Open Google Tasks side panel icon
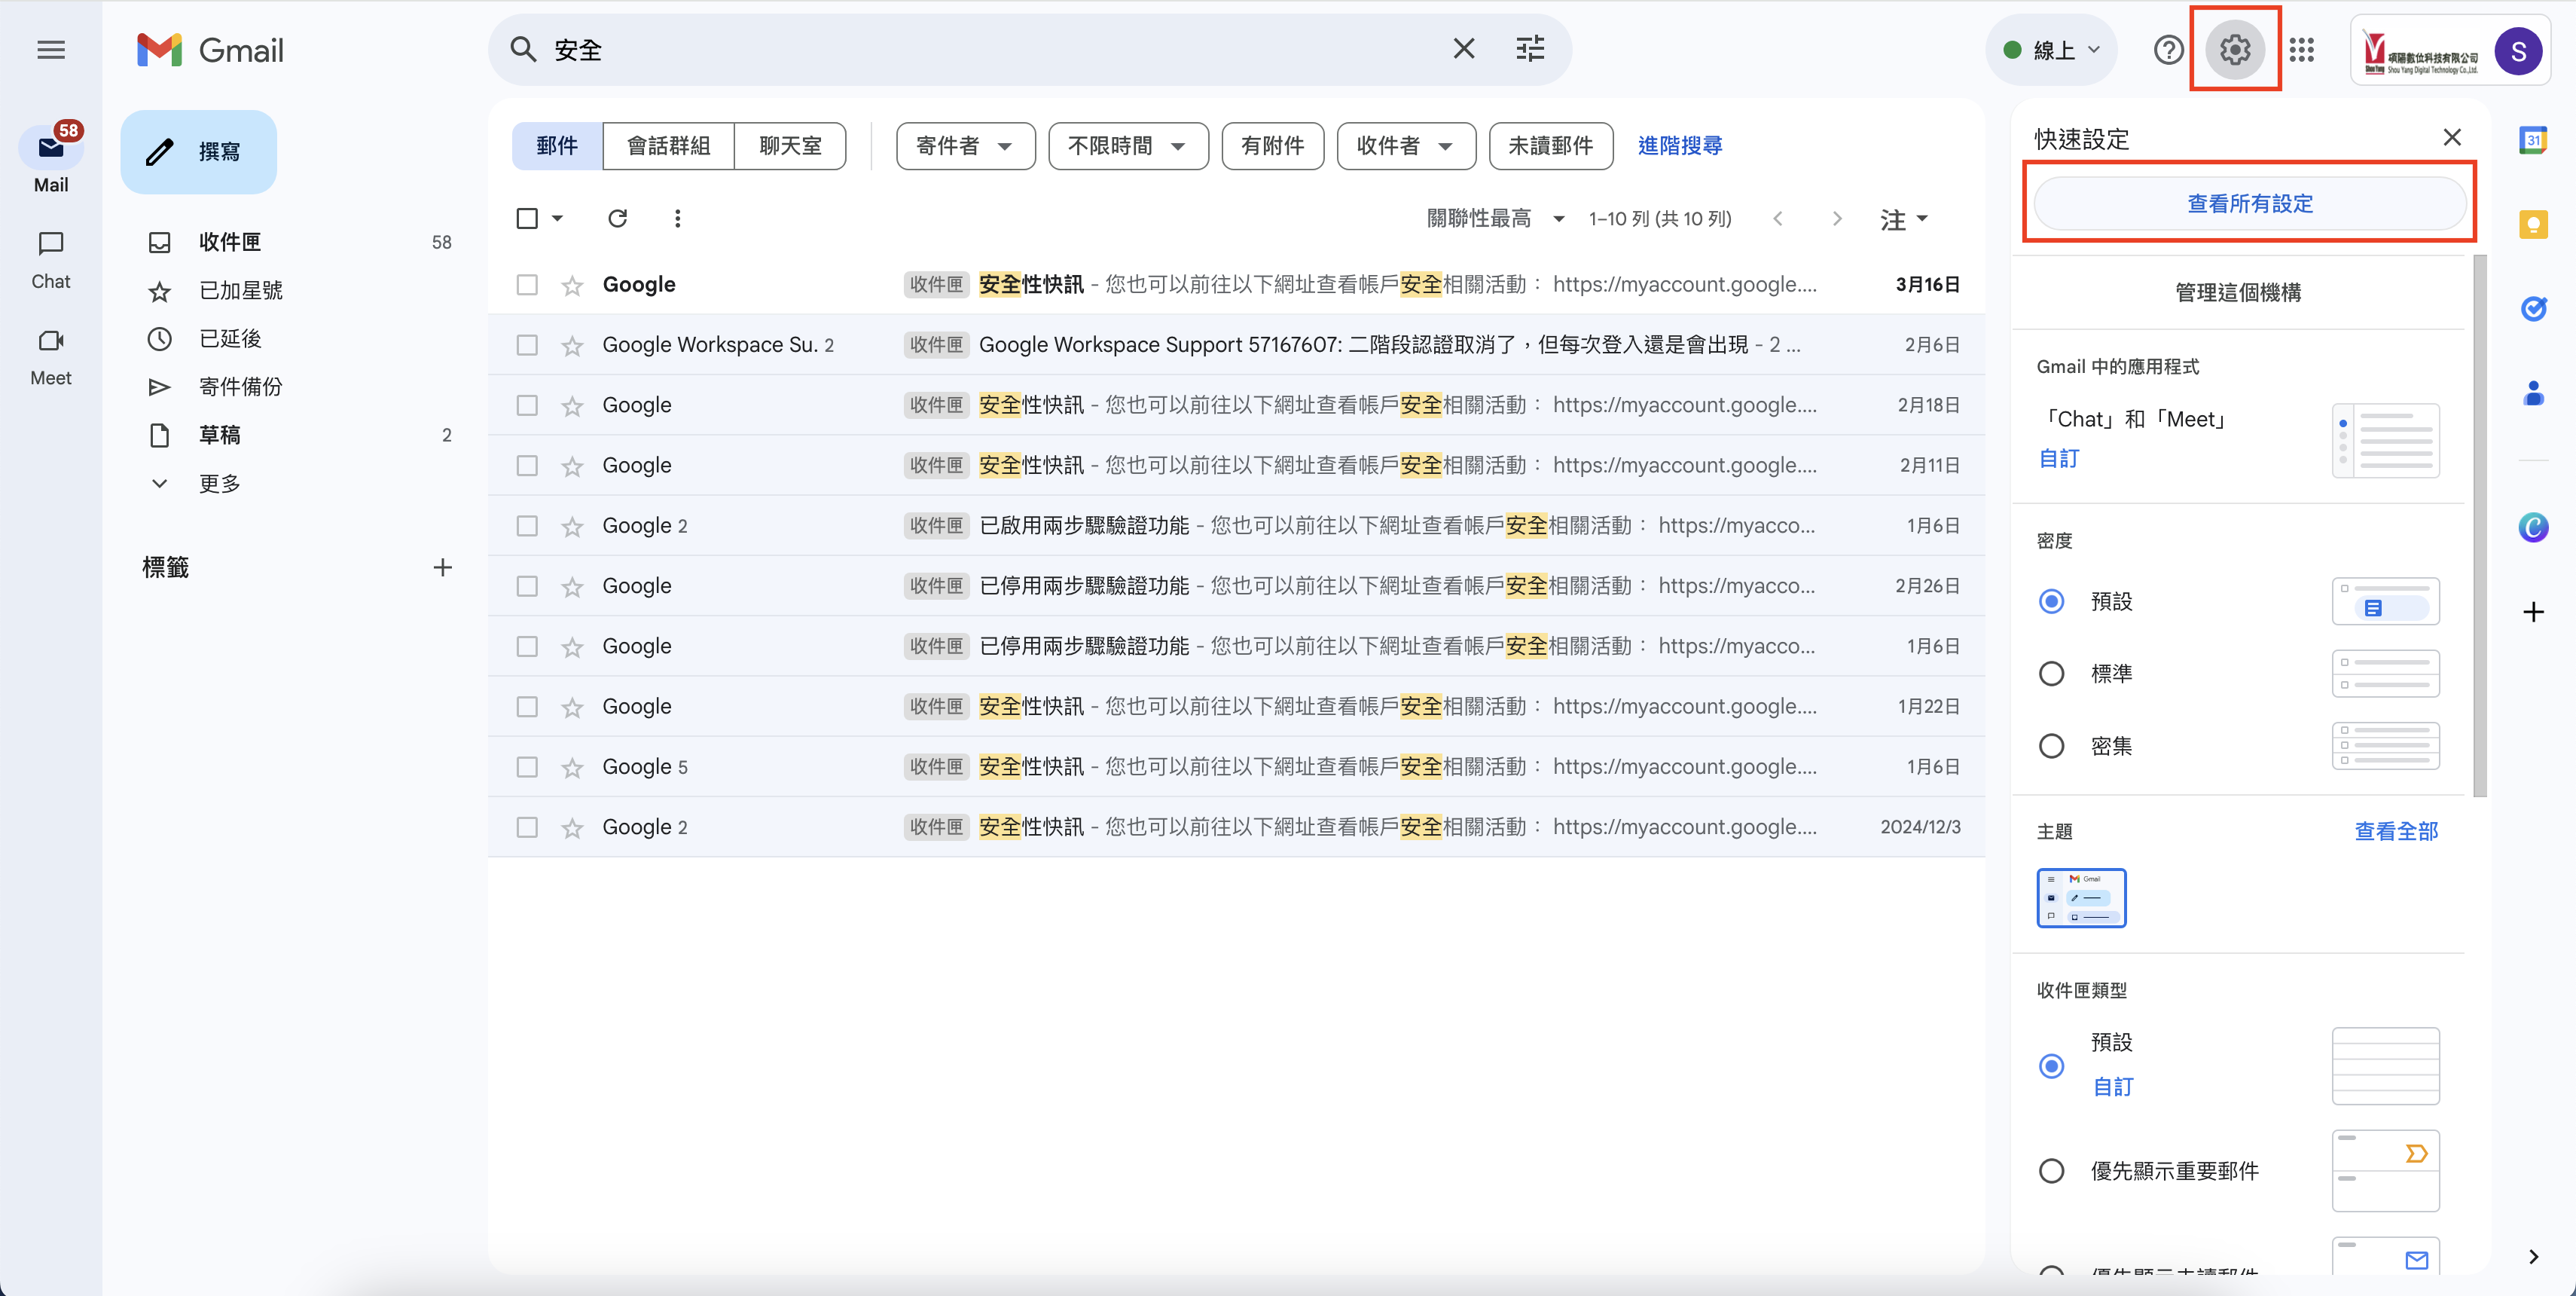 (2532, 309)
